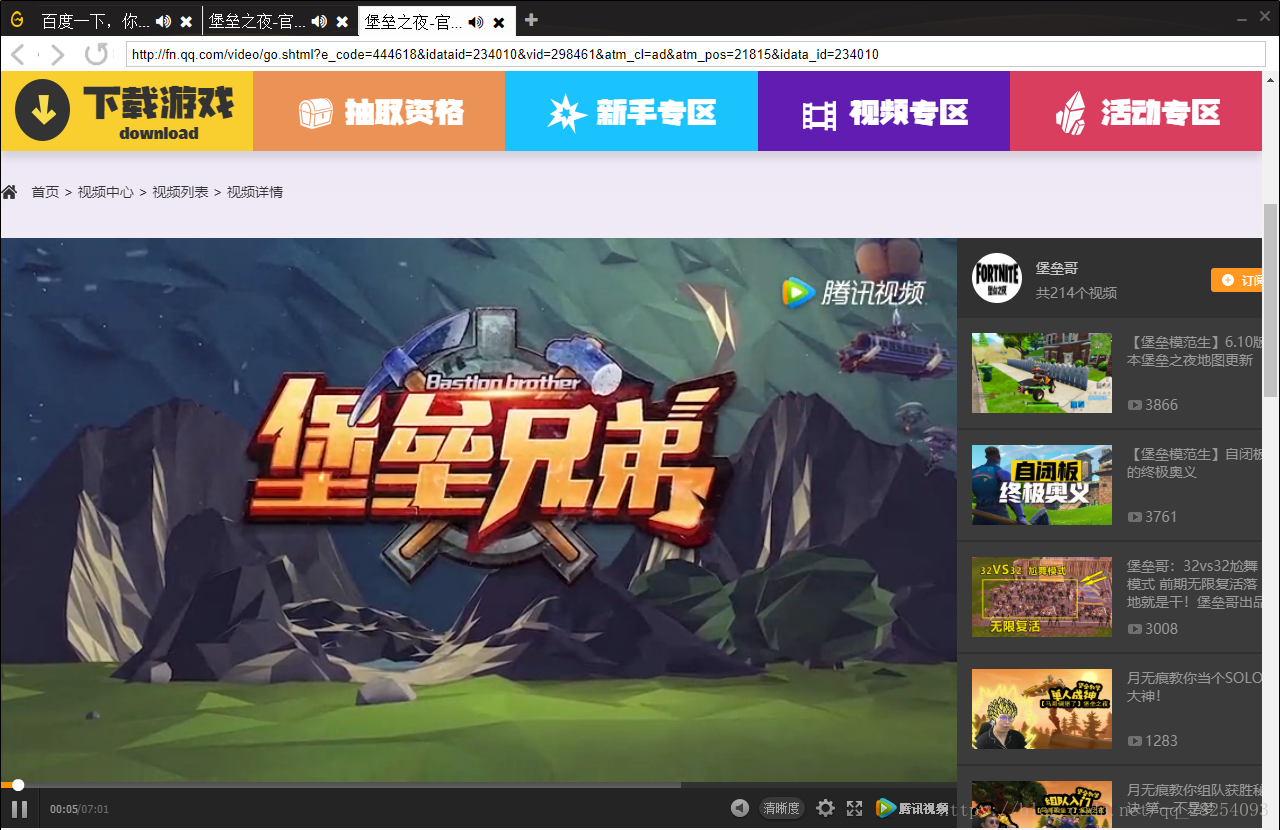Click the page vertical scrollbar thumb
Image resolution: width=1280 pixels, height=830 pixels.
(x=1271, y=300)
